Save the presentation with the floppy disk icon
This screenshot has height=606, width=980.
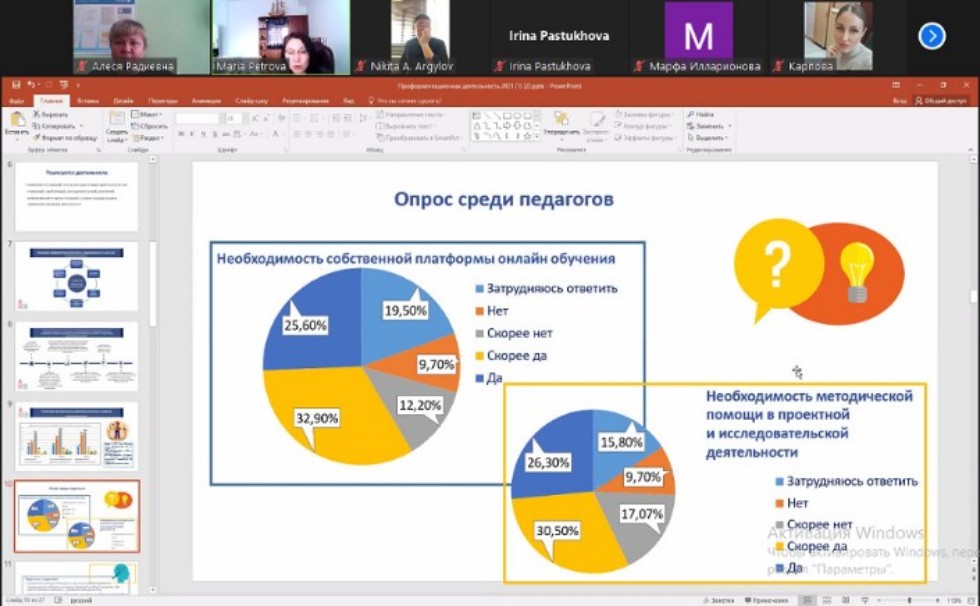pyautogui.click(x=17, y=86)
